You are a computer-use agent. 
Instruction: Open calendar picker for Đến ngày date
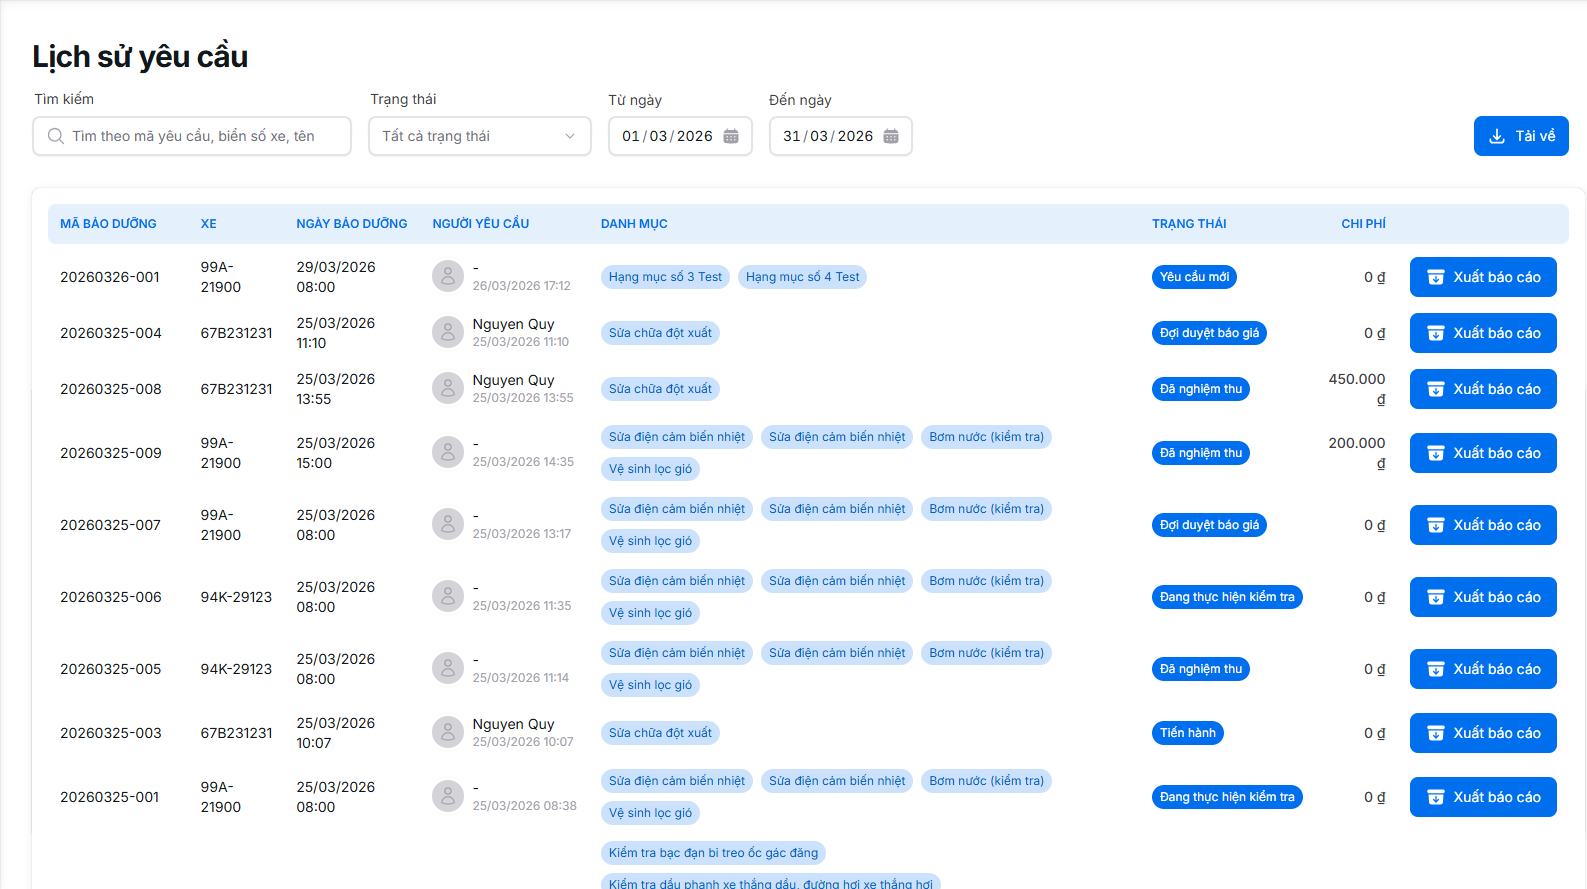891,136
